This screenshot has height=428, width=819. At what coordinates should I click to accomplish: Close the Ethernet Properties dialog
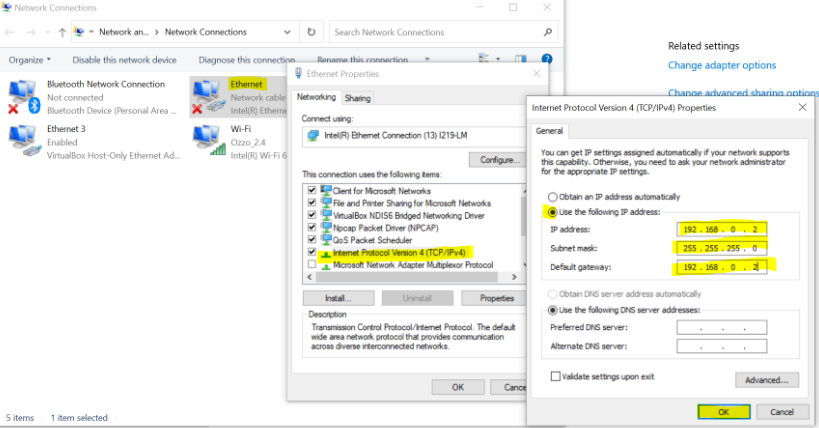pyautogui.click(x=536, y=74)
